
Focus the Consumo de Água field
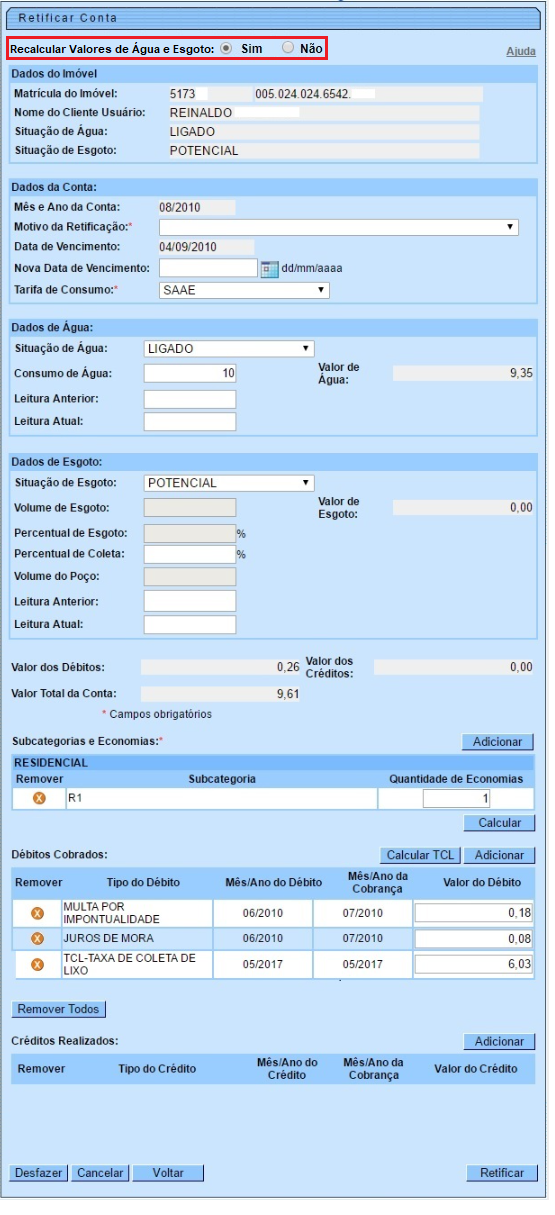190,373
